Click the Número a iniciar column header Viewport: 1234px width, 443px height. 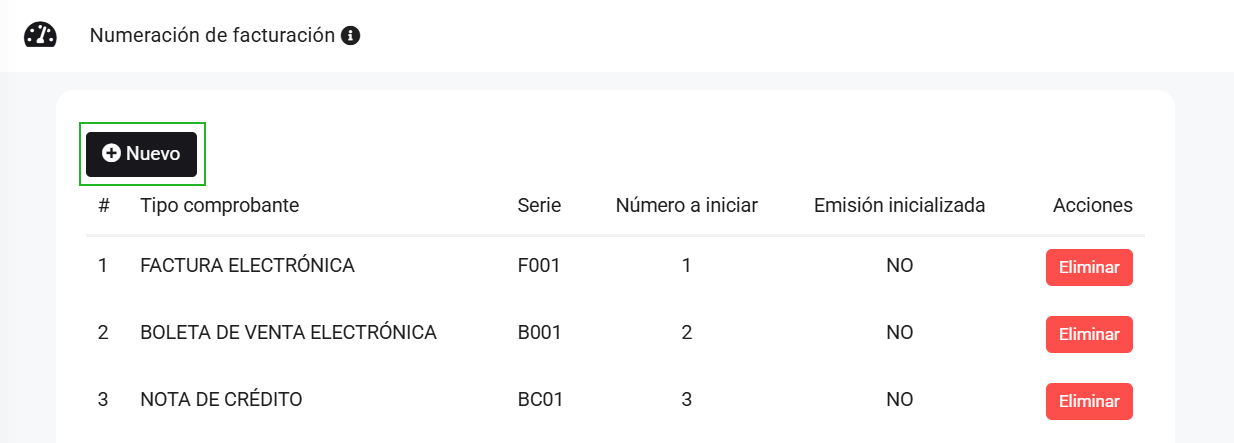pos(686,205)
